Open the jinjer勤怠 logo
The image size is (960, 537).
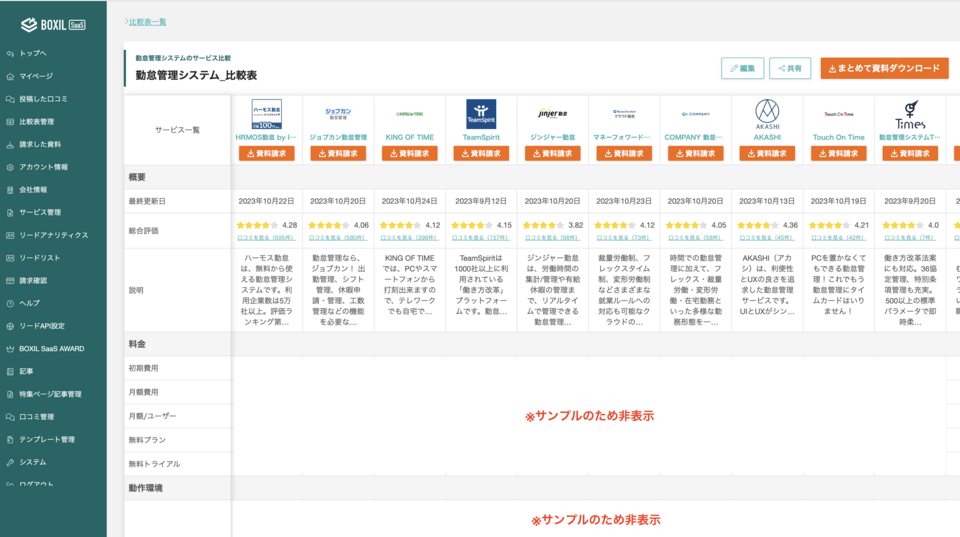point(552,114)
